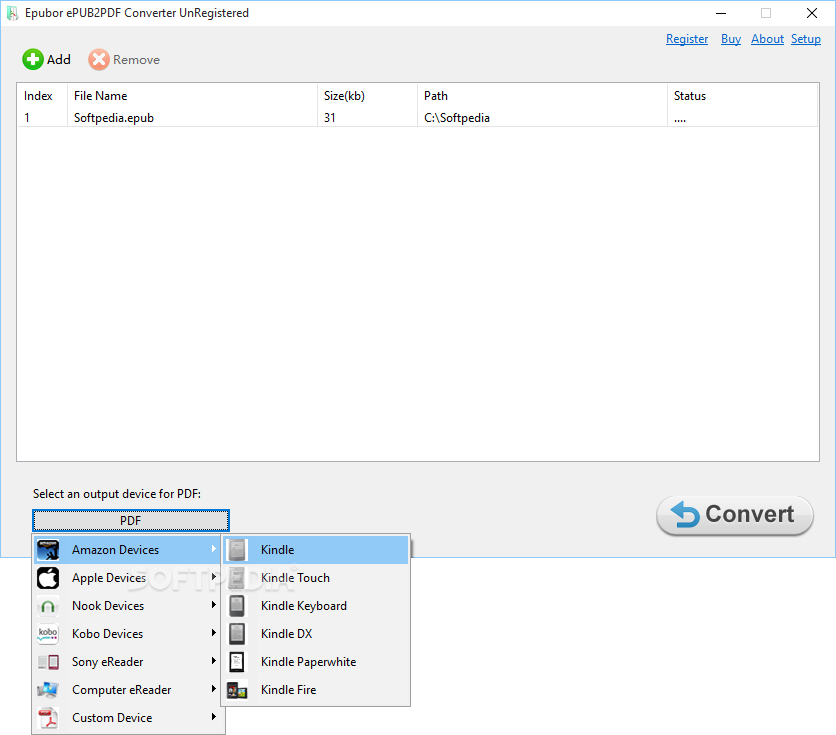
Task: Click the Kindle device icon
Action: click(237, 550)
